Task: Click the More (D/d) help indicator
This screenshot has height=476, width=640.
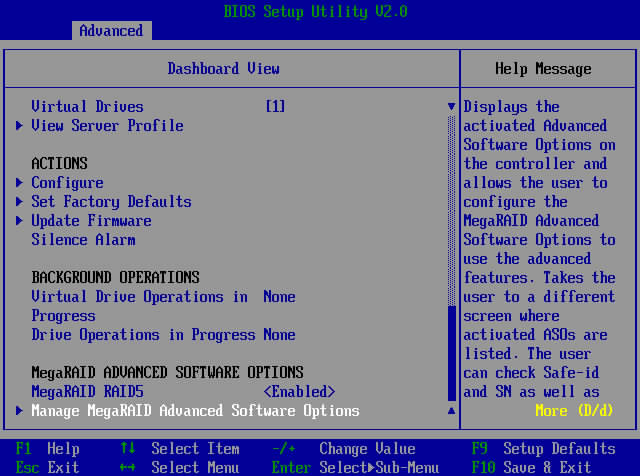Action: pos(574,411)
